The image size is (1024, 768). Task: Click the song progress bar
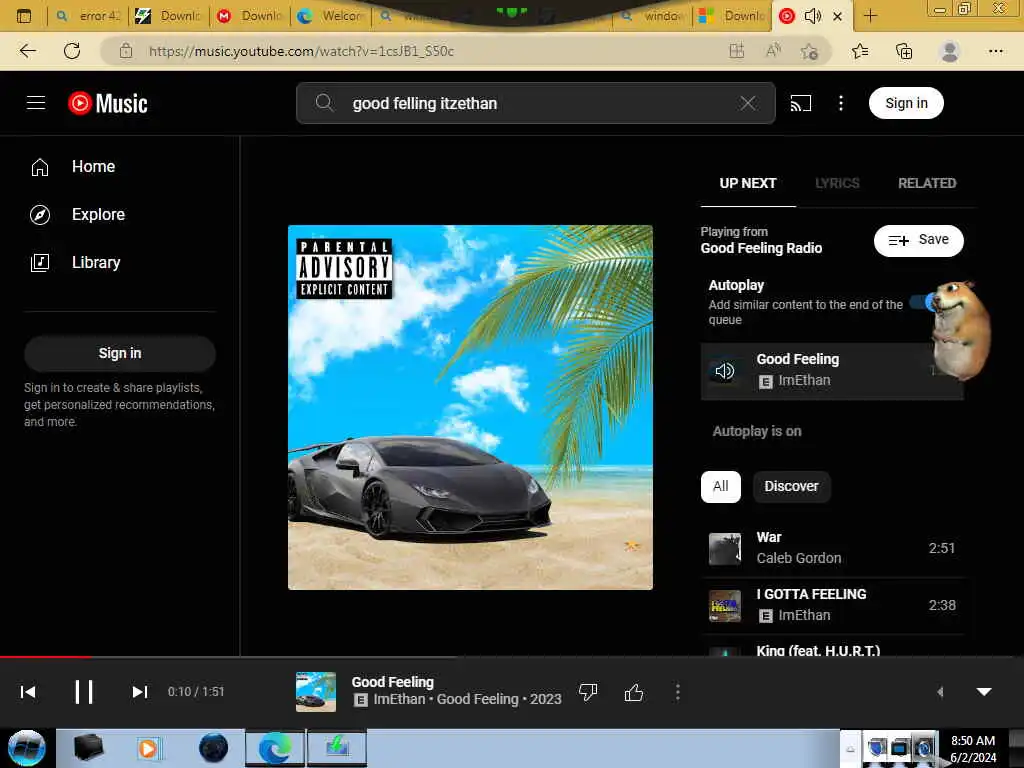pyautogui.click(x=512, y=656)
